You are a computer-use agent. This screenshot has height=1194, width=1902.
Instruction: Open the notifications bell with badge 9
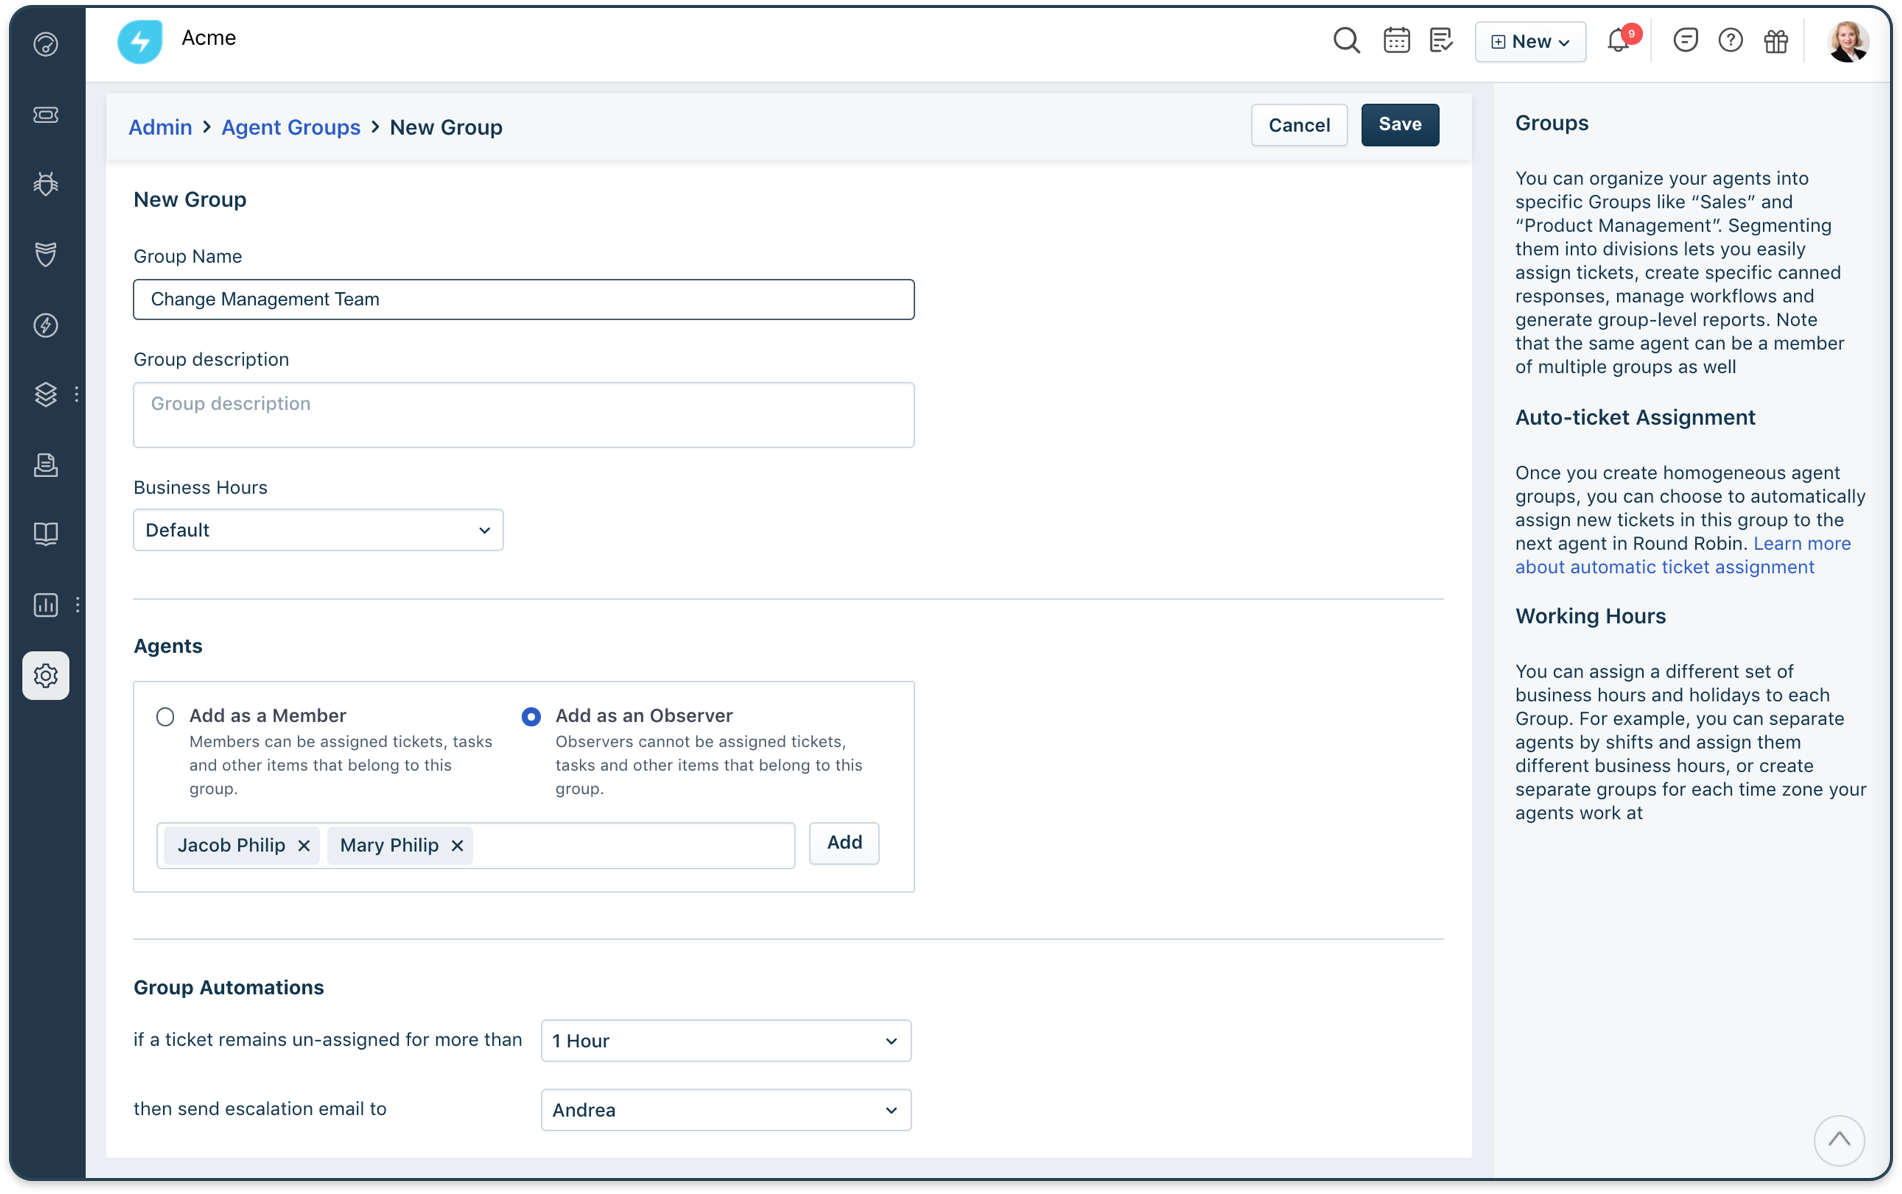1617,42
